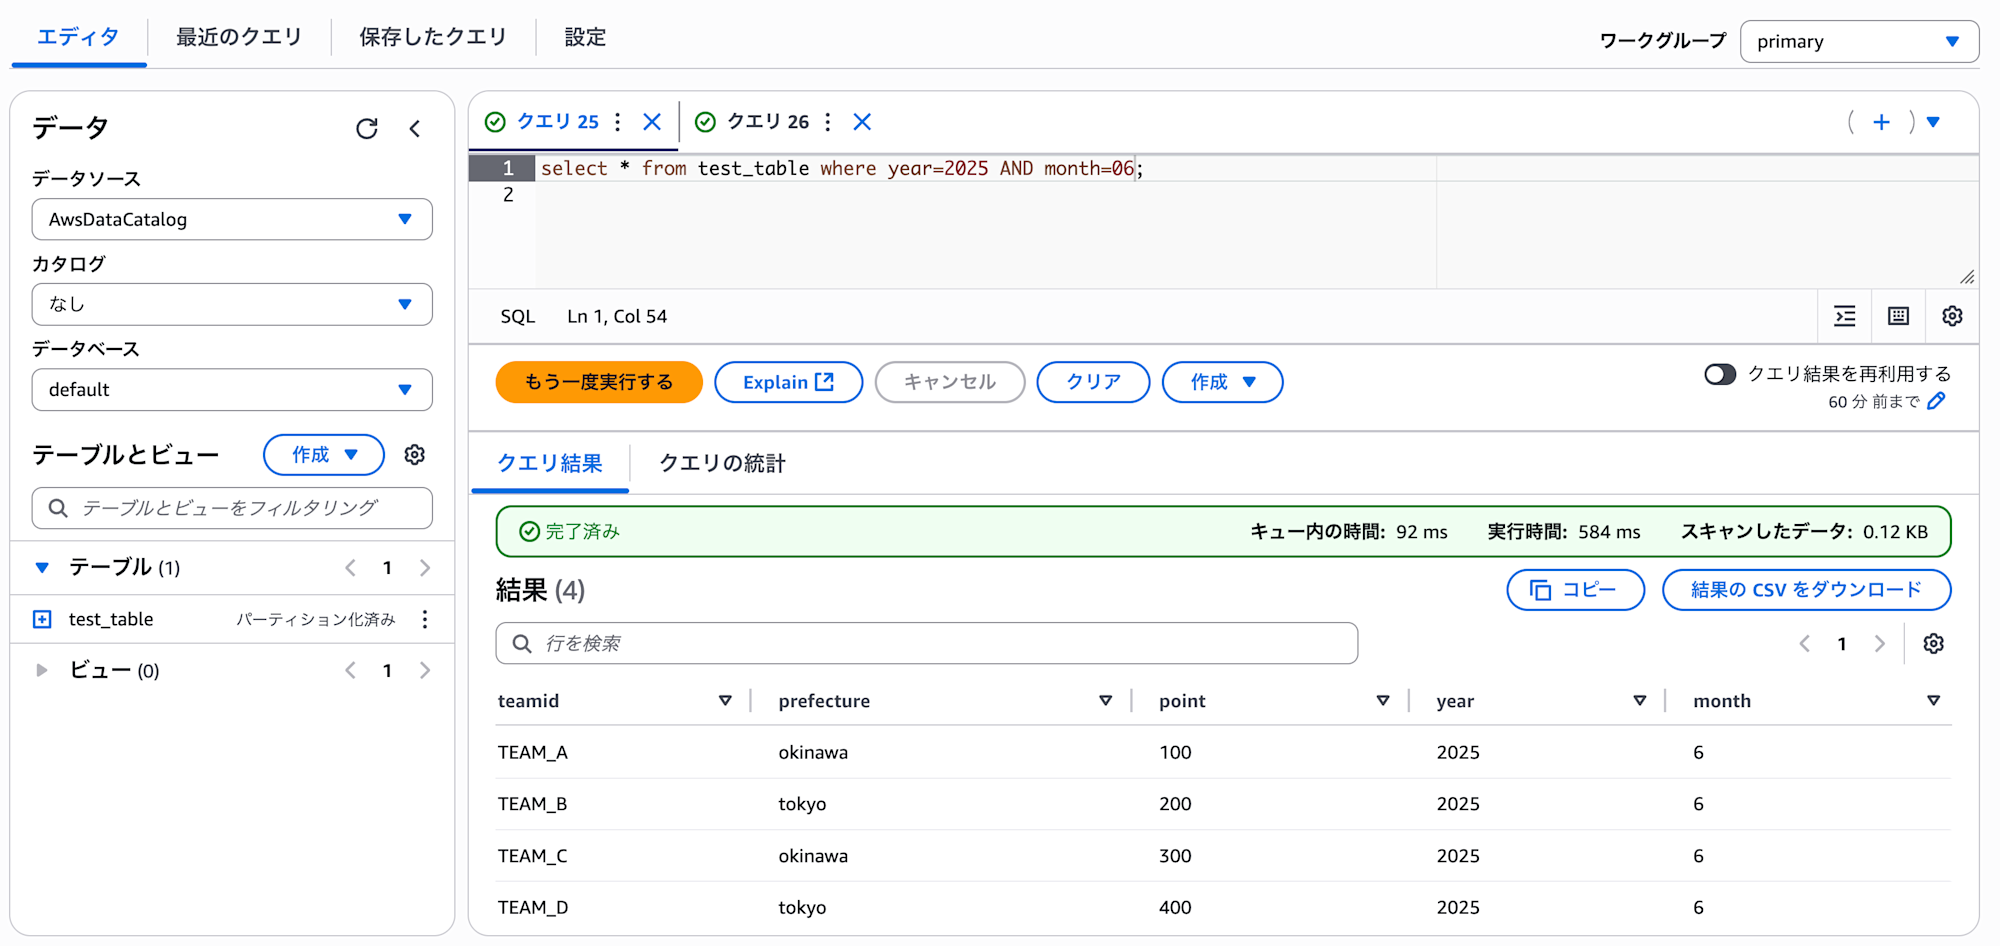Add a new query tab

coord(1881,122)
